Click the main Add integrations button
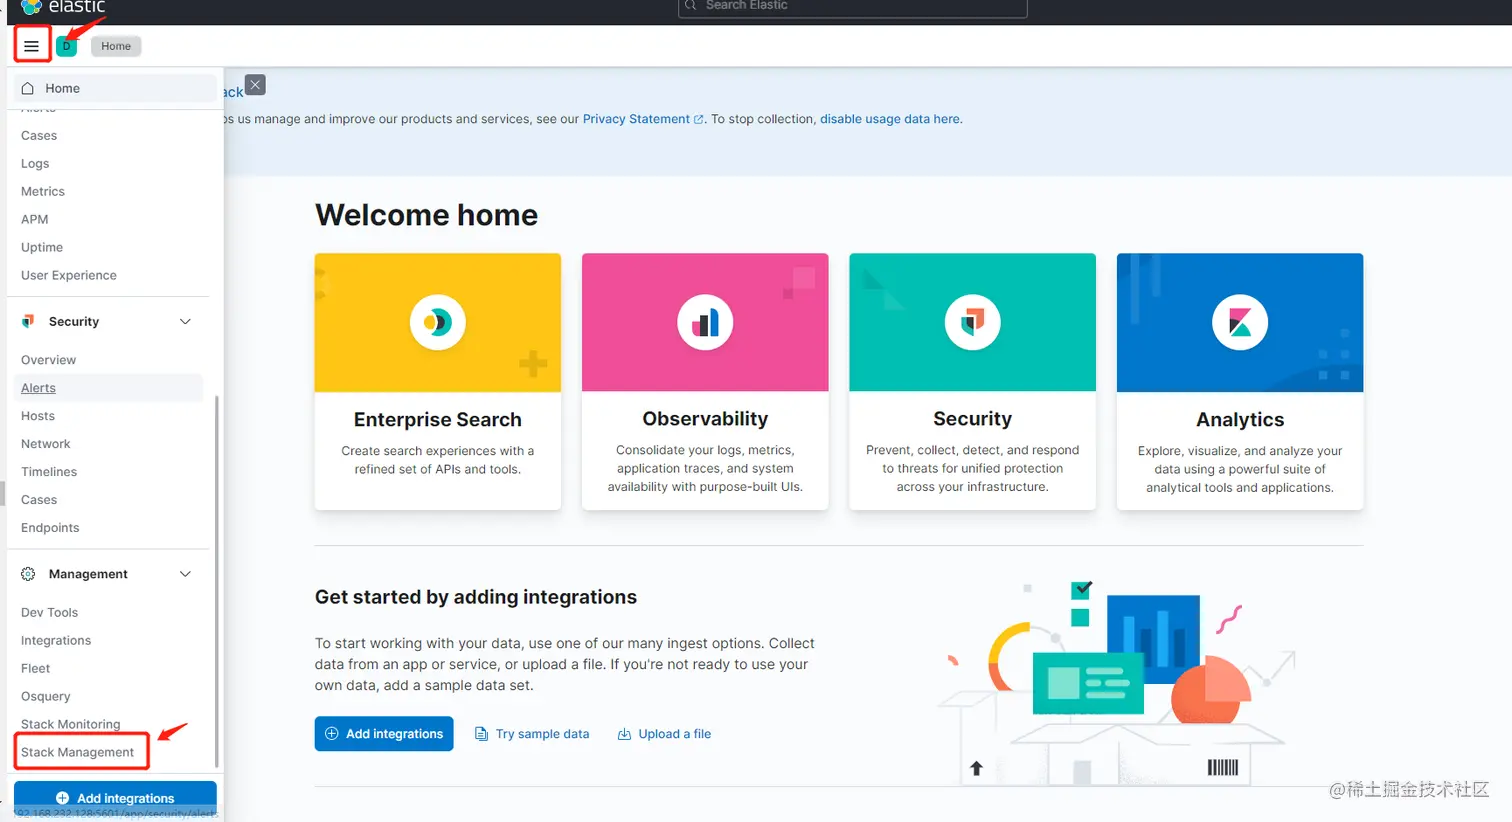1512x822 pixels. [x=384, y=734]
